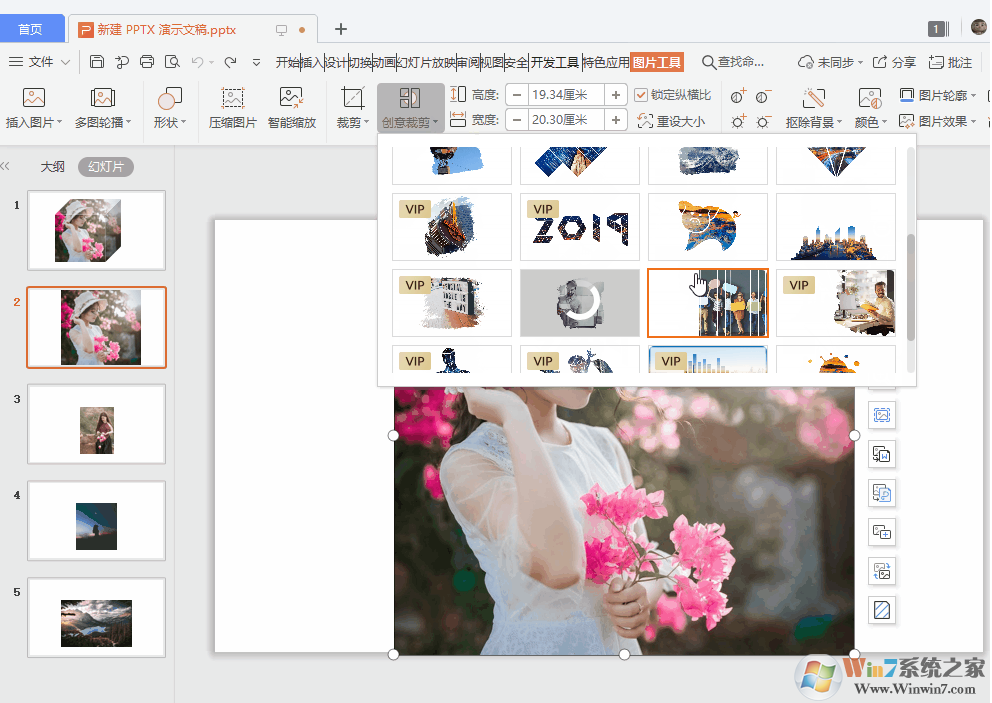
Task: Uncheck the 锁定纵横比 aspect ratio checkbox
Action: click(x=642, y=95)
